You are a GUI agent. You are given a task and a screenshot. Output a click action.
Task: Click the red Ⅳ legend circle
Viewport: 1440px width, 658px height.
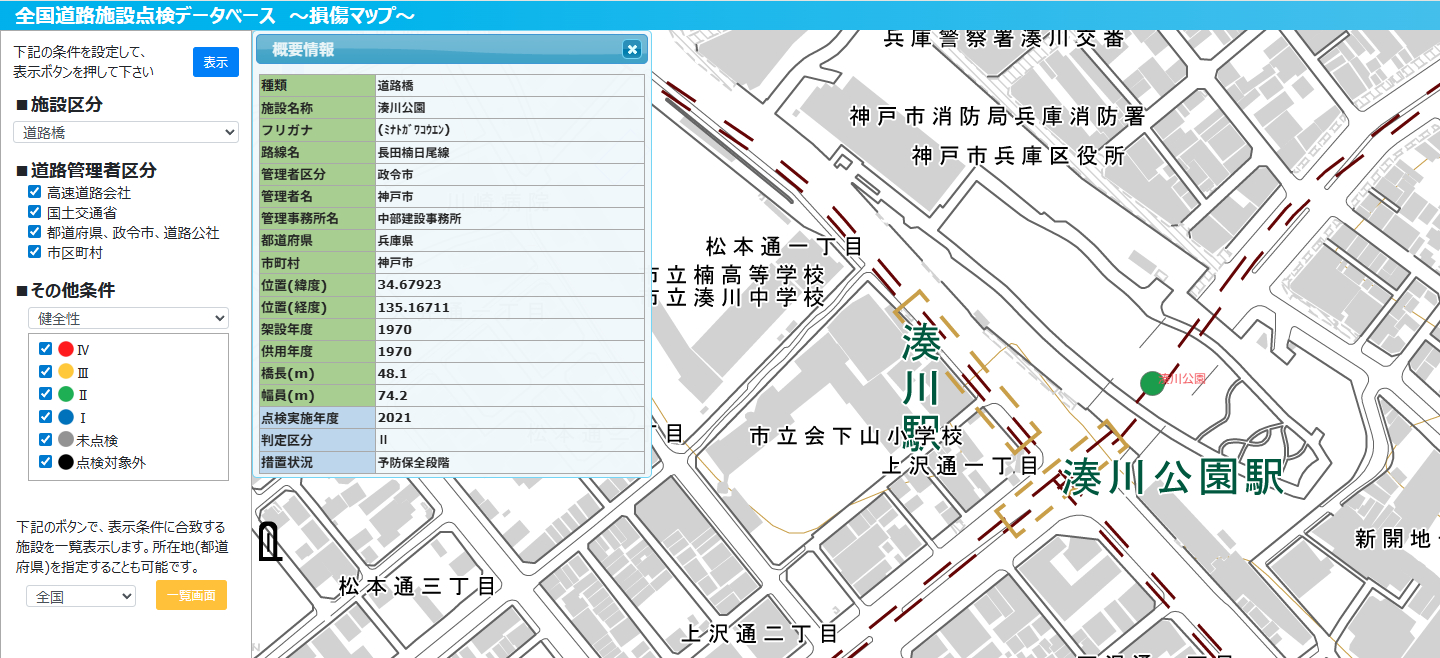pyautogui.click(x=66, y=349)
